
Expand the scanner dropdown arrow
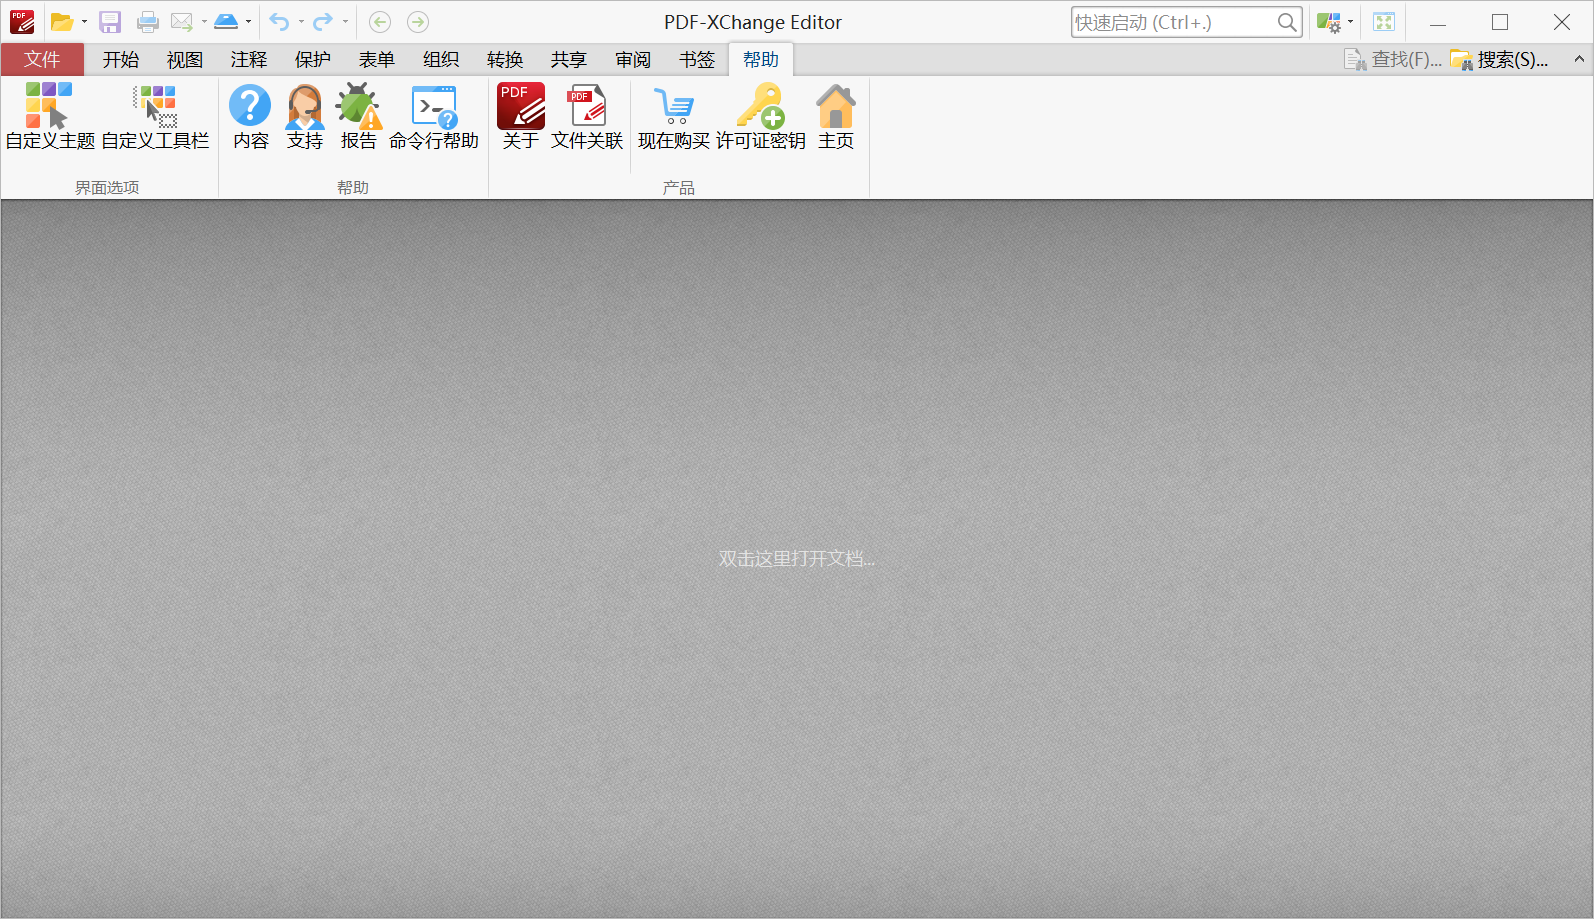tap(248, 22)
